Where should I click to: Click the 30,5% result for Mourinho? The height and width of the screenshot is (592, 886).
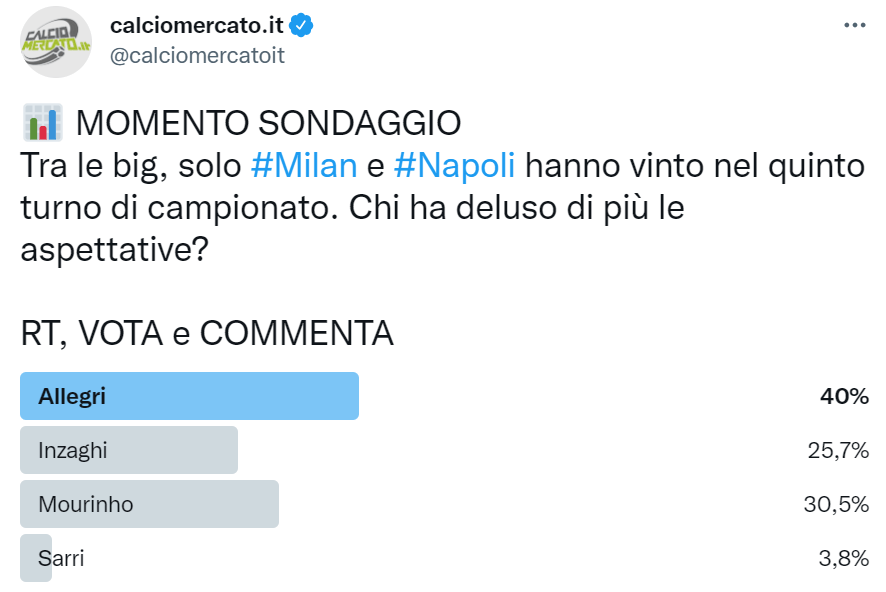click(x=837, y=504)
